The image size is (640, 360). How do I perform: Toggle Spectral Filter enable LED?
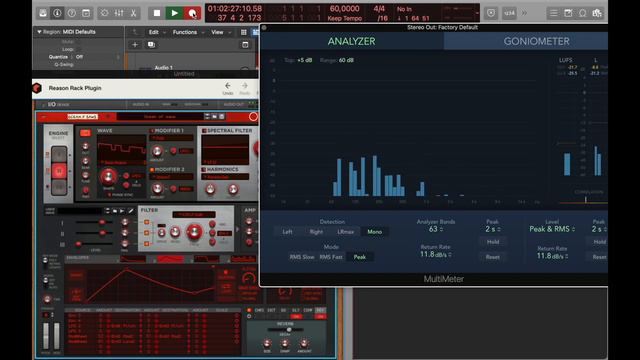pos(204,131)
